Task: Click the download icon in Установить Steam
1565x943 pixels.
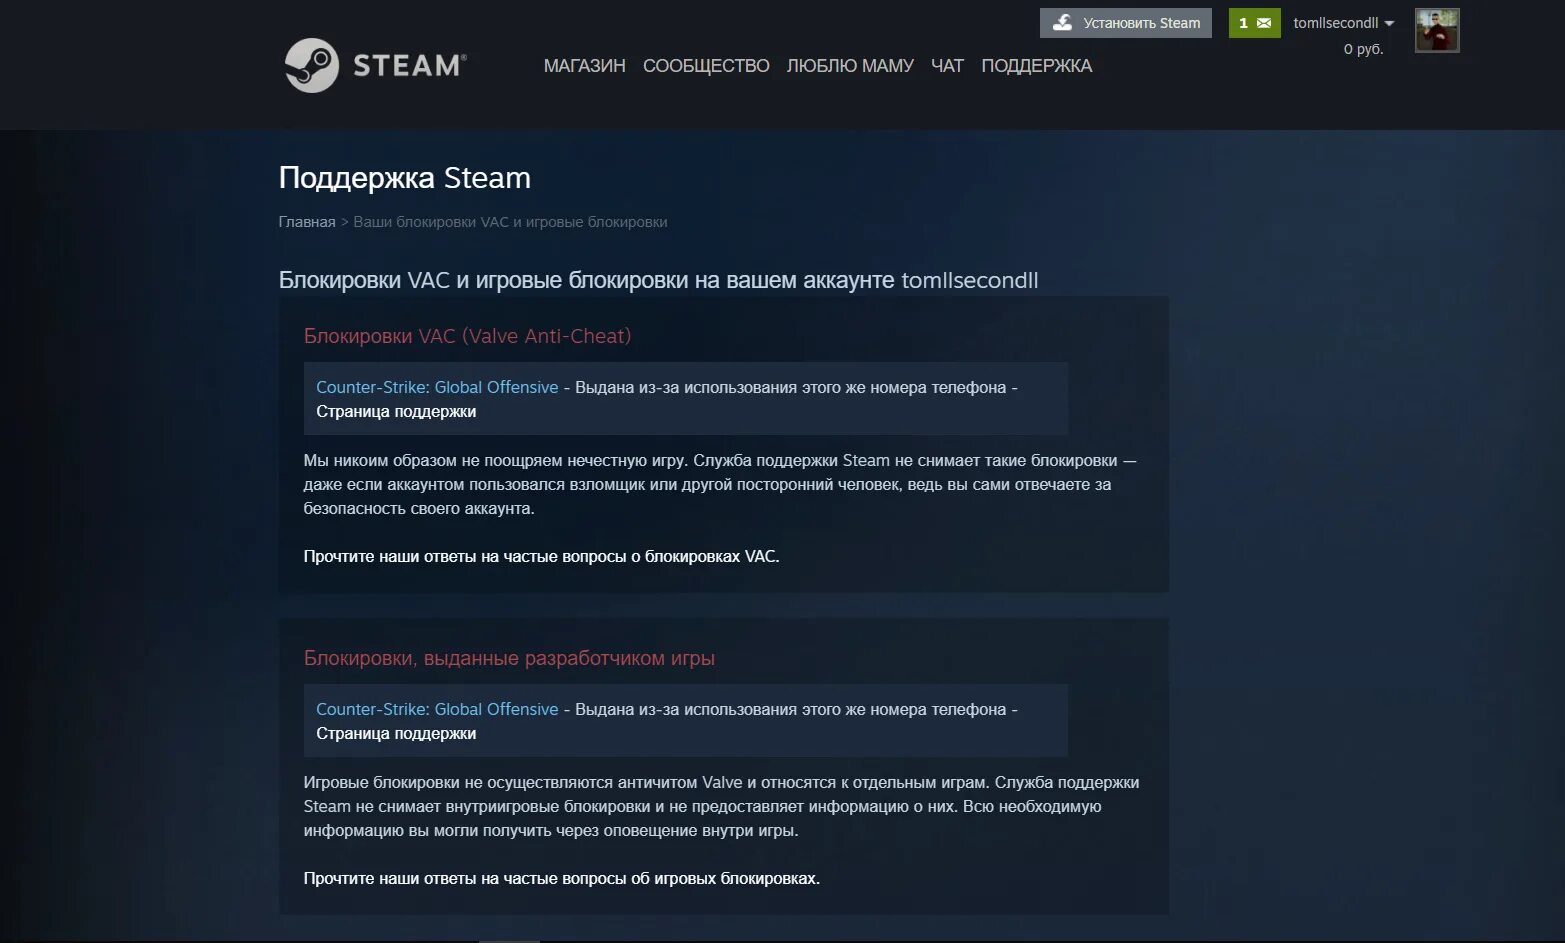Action: tap(1062, 22)
